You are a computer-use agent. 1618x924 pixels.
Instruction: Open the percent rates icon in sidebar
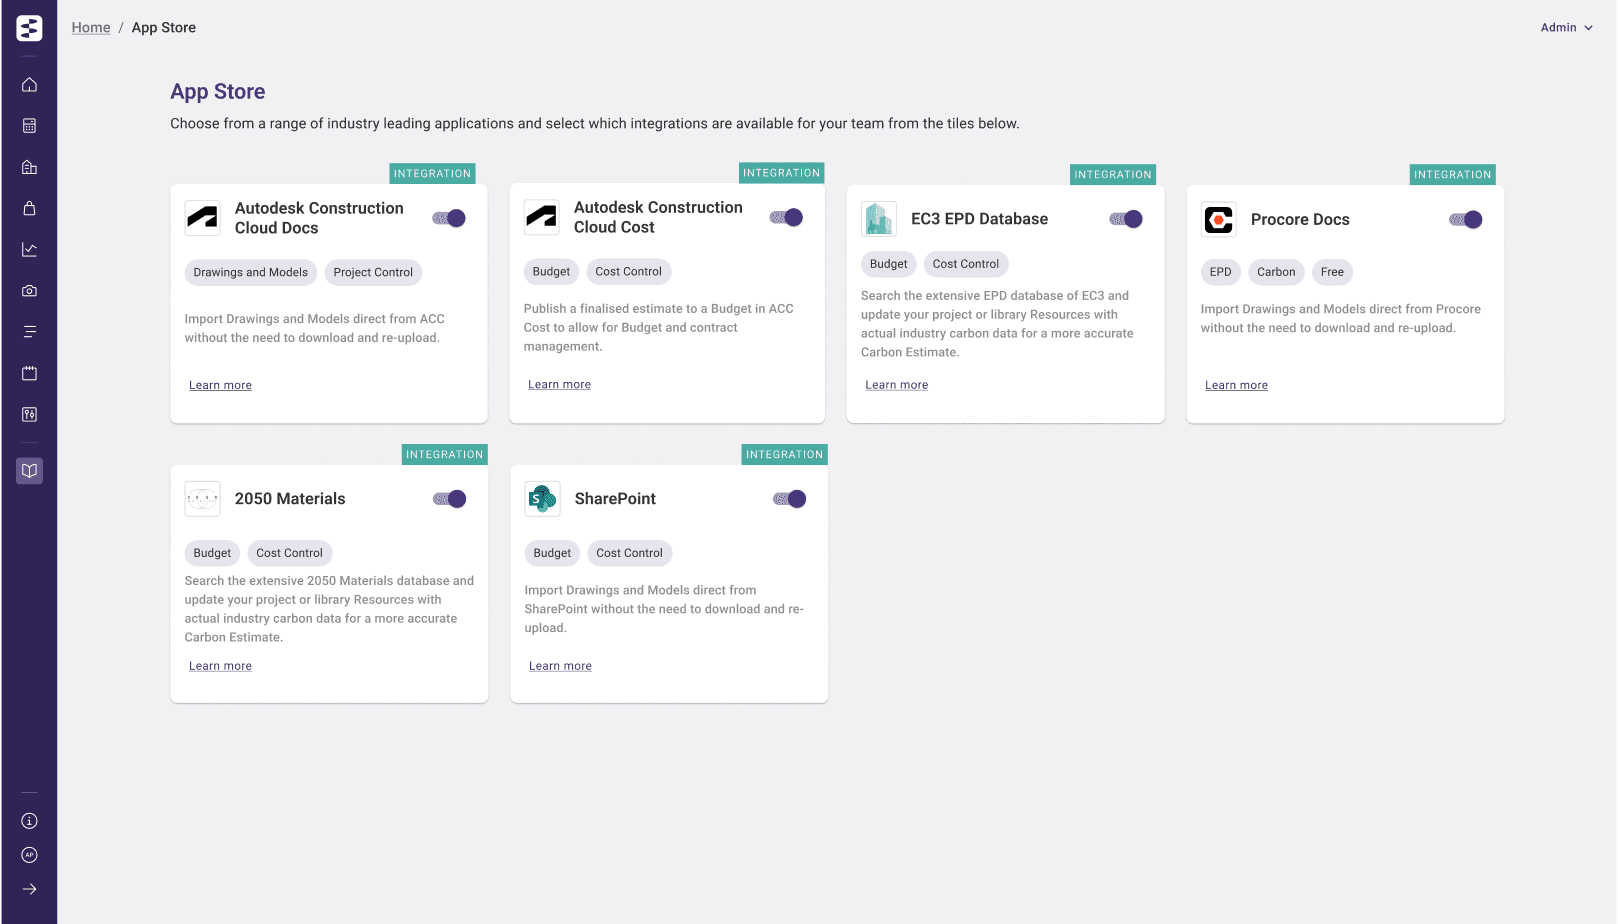pos(30,414)
